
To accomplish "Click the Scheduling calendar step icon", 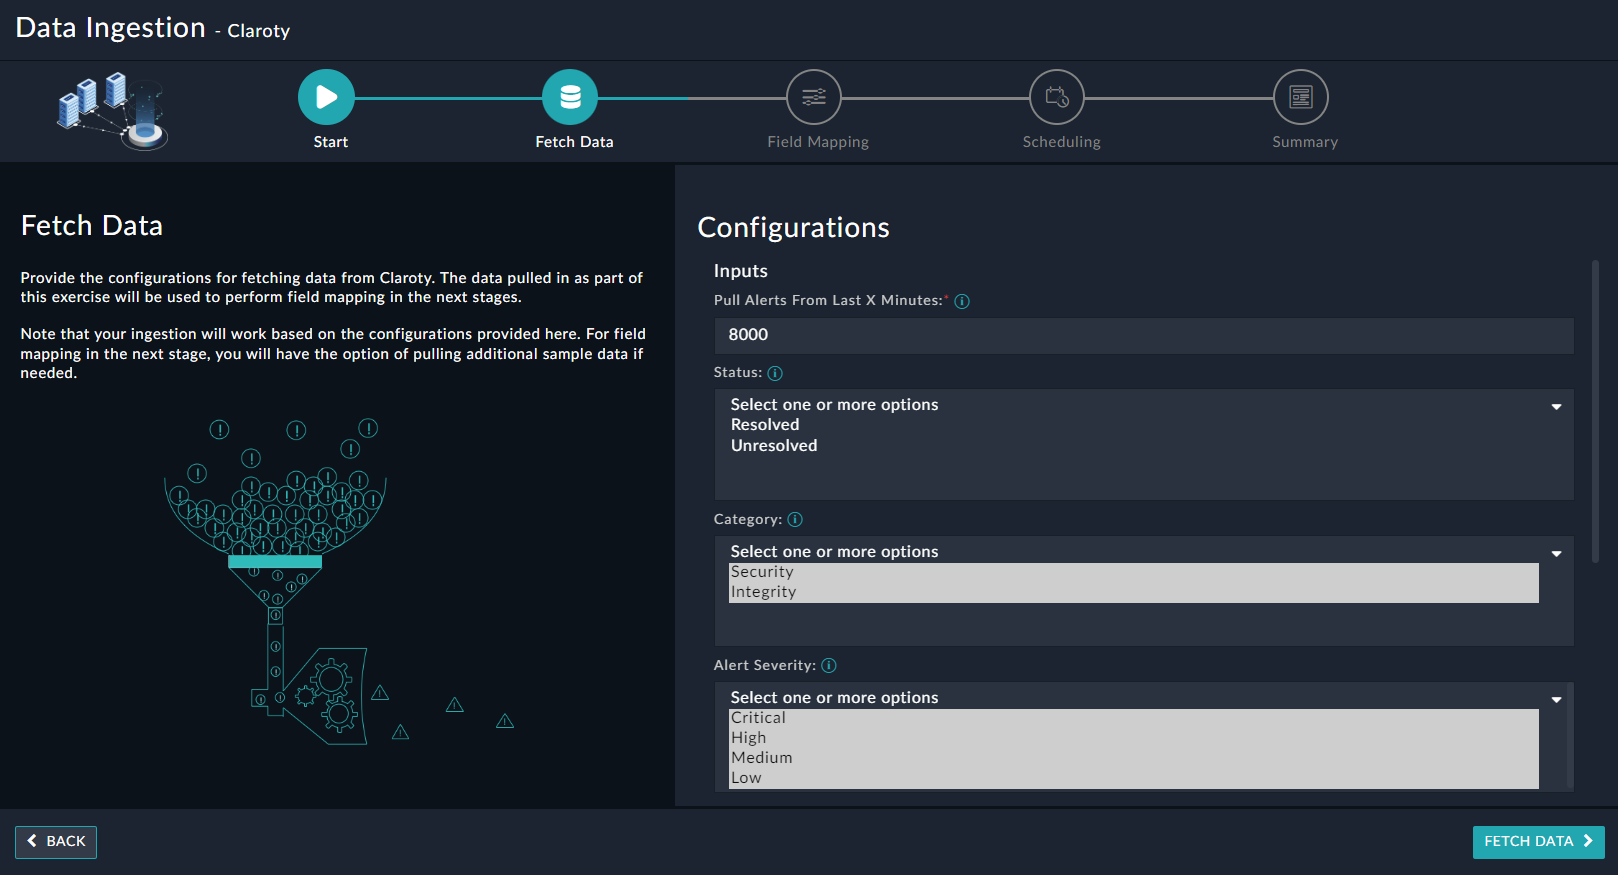I will tap(1057, 97).
